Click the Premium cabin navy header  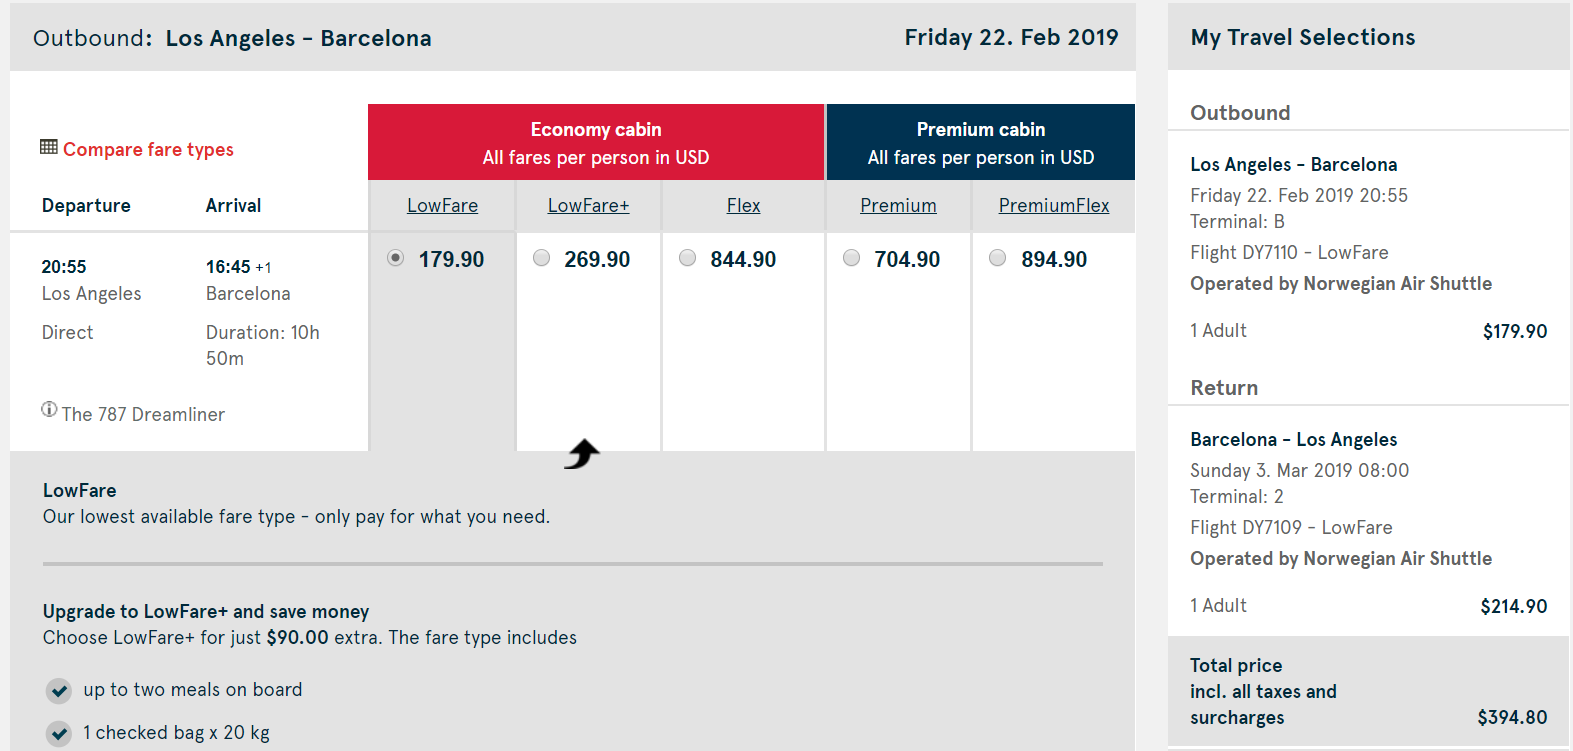[x=980, y=142]
